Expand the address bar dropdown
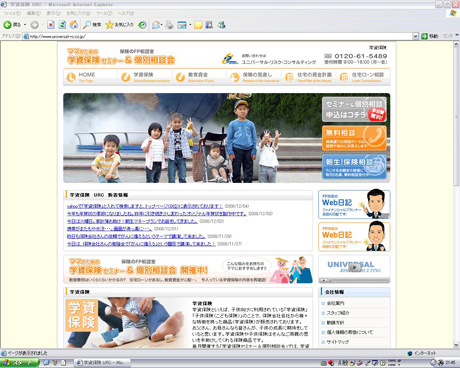 click(415, 36)
